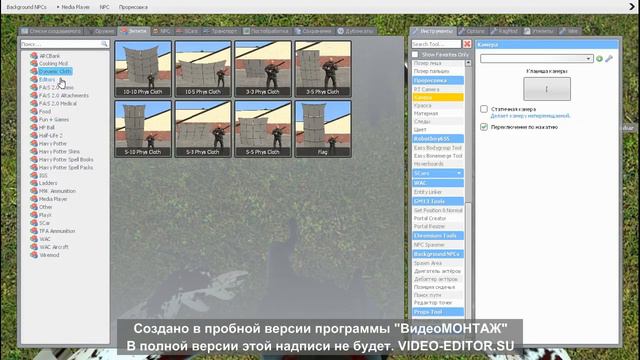Collapse the WAC tool category header
Screen dimensions: 640x360
click(438, 183)
